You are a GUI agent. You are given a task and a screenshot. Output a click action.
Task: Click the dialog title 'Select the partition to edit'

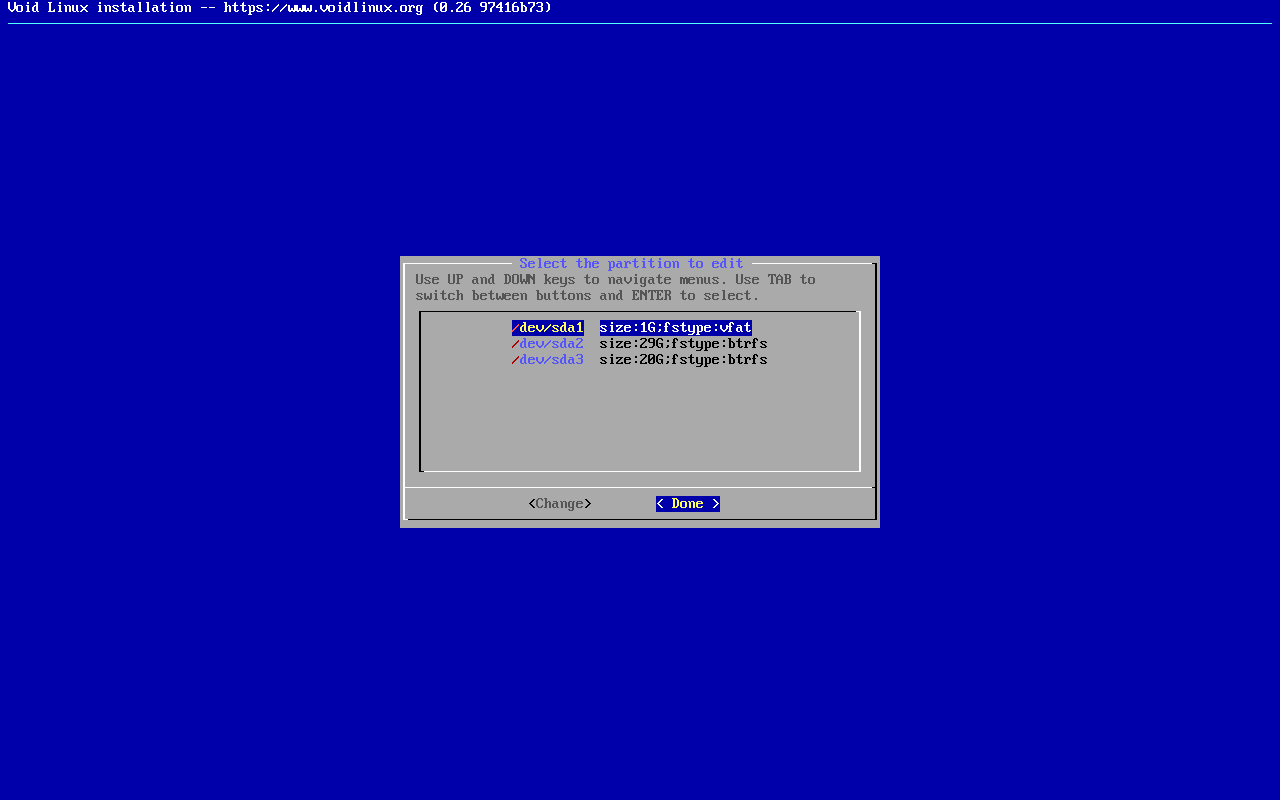click(x=631, y=264)
